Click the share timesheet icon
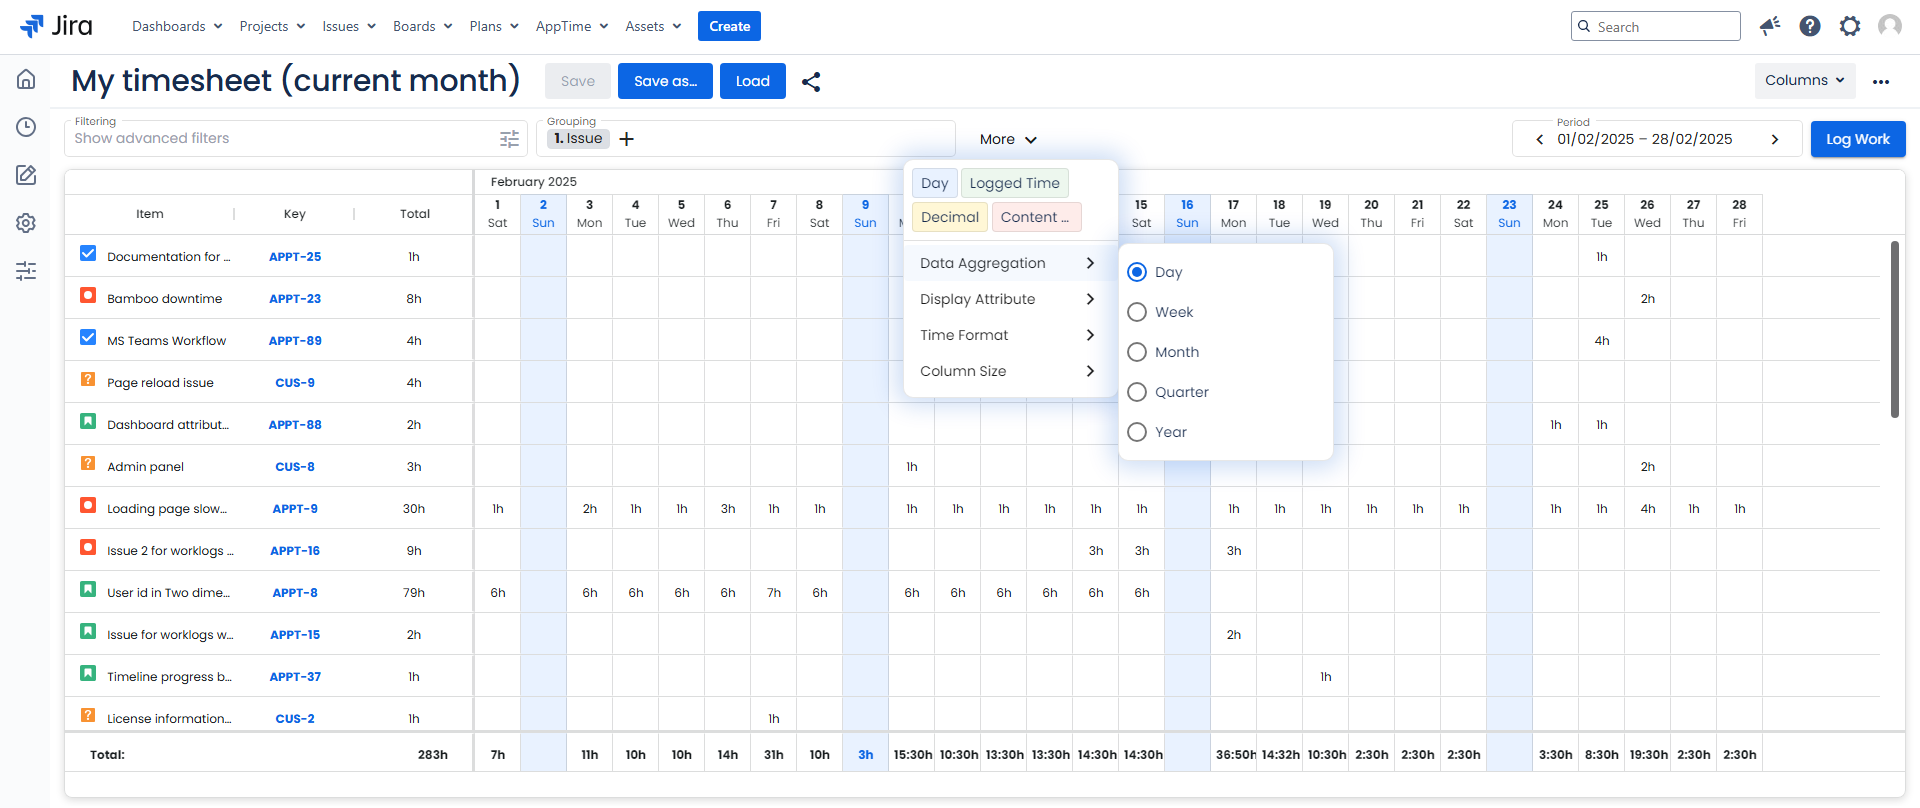The height and width of the screenshot is (808, 1920). pos(811,82)
